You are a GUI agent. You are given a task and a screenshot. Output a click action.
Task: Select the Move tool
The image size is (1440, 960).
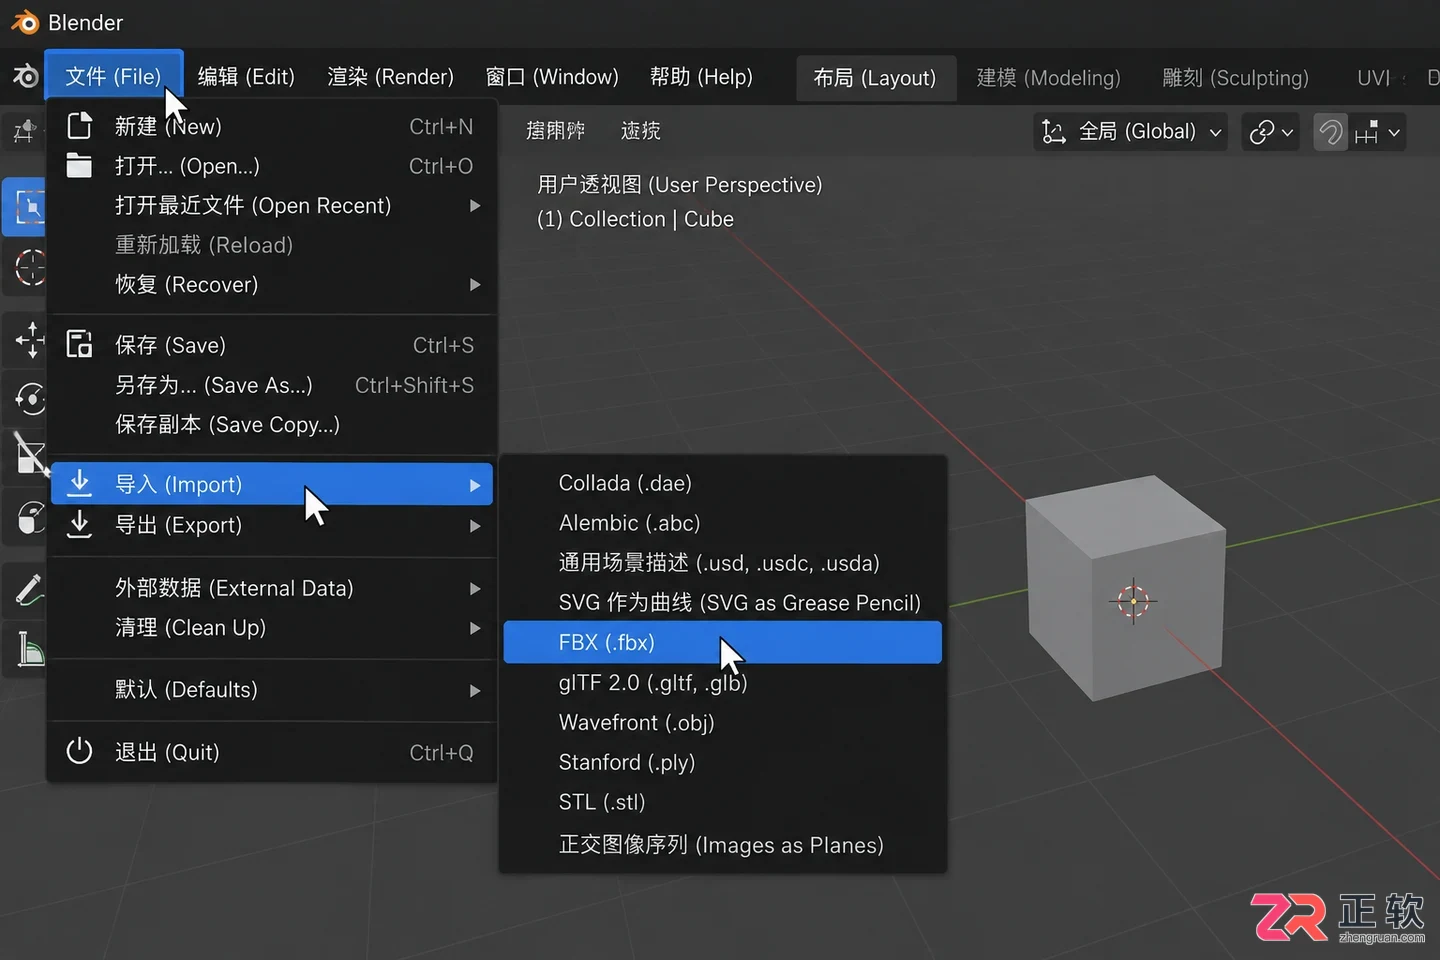[30, 340]
